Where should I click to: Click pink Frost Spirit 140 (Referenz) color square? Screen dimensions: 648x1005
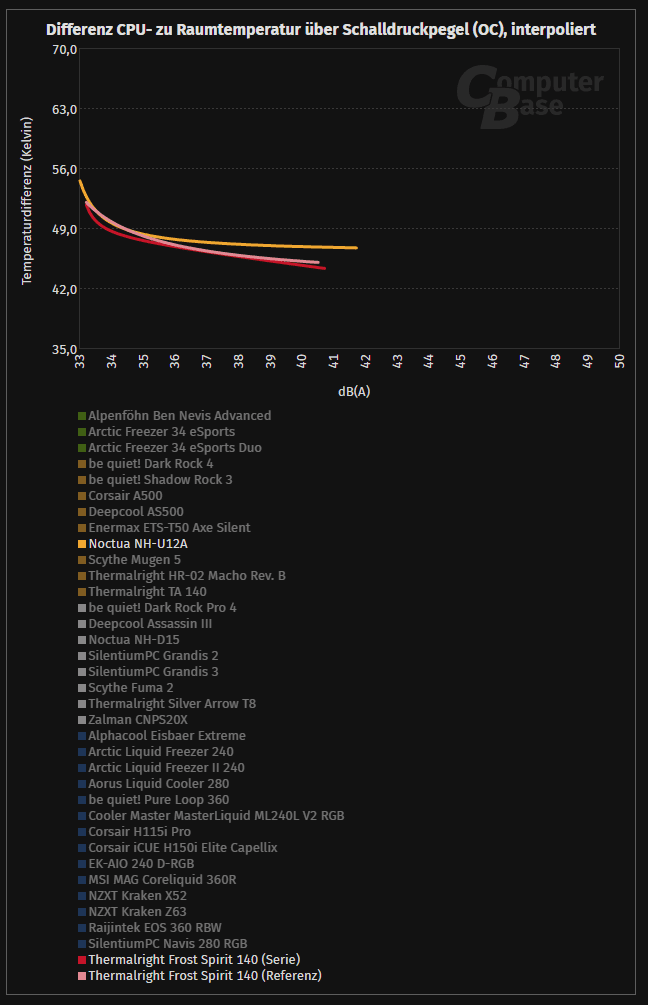[x=82, y=977]
